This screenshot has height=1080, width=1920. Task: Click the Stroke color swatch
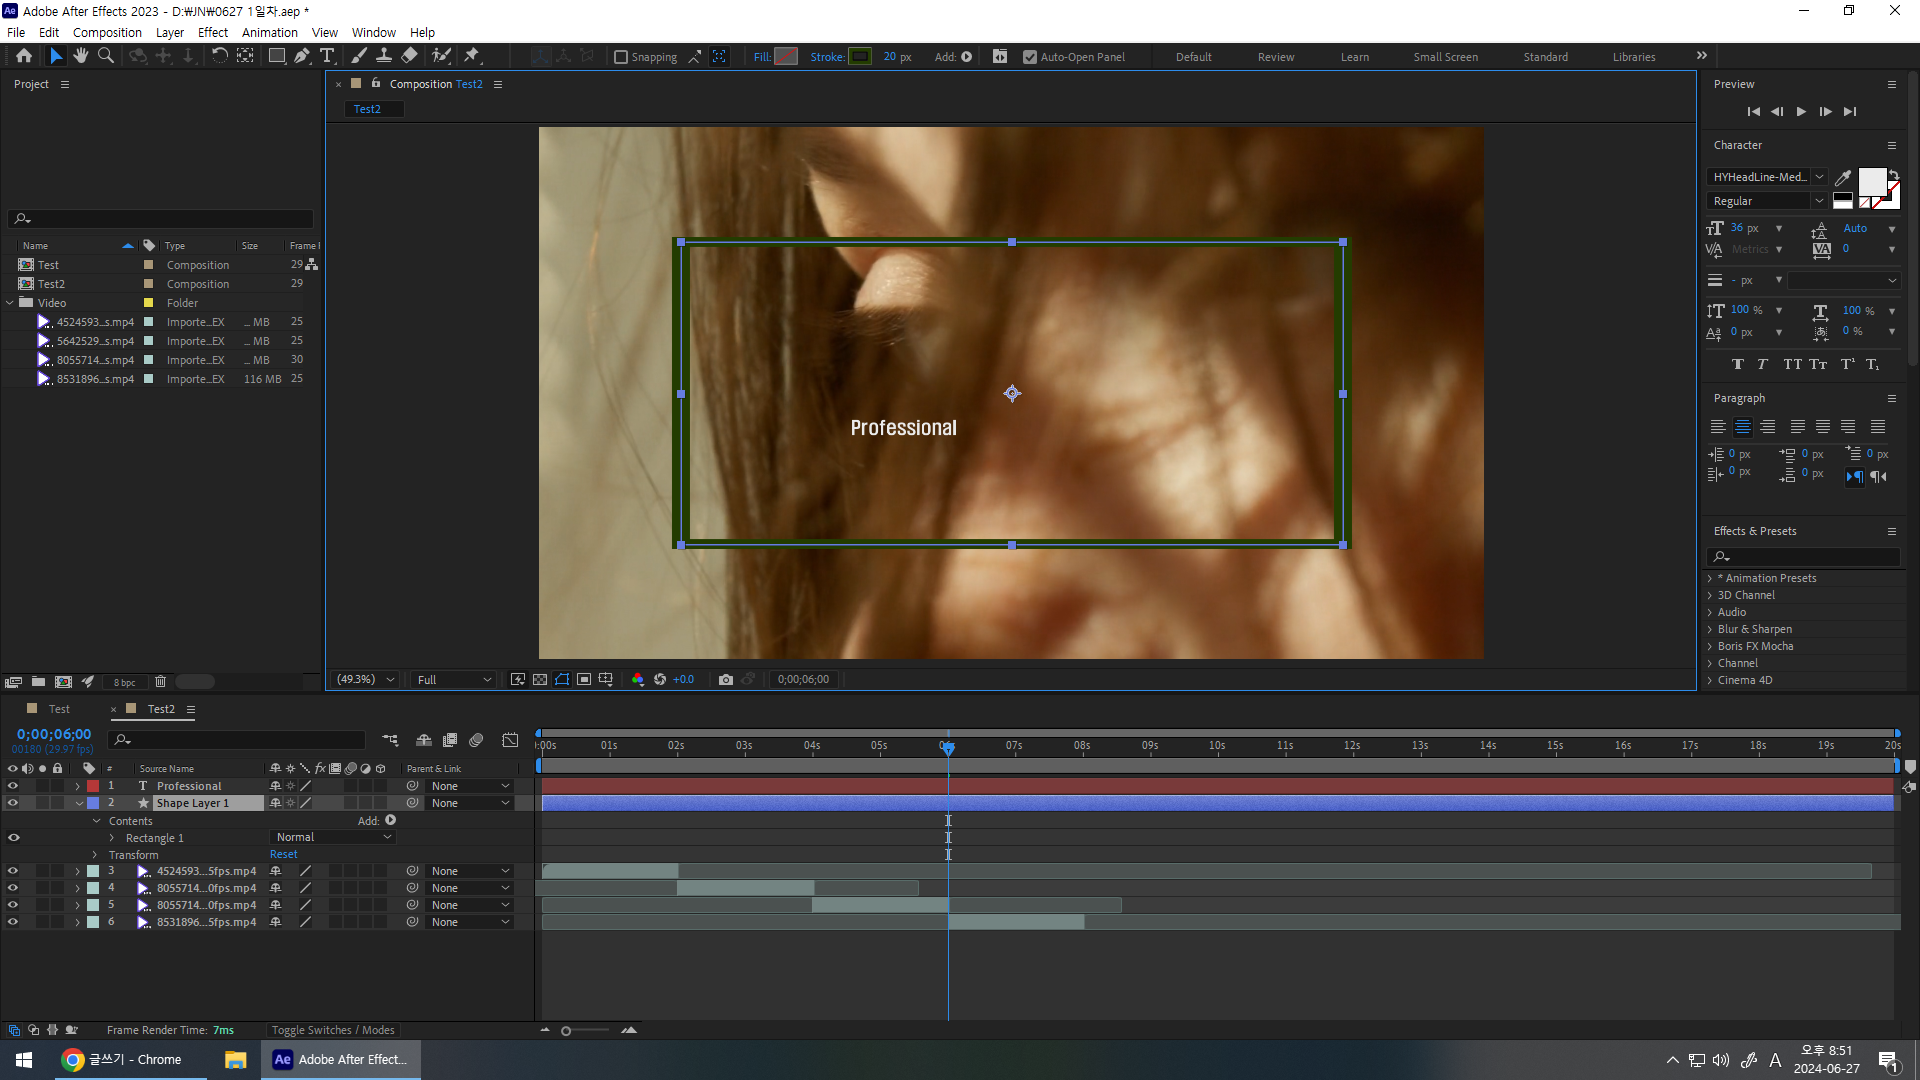(860, 57)
